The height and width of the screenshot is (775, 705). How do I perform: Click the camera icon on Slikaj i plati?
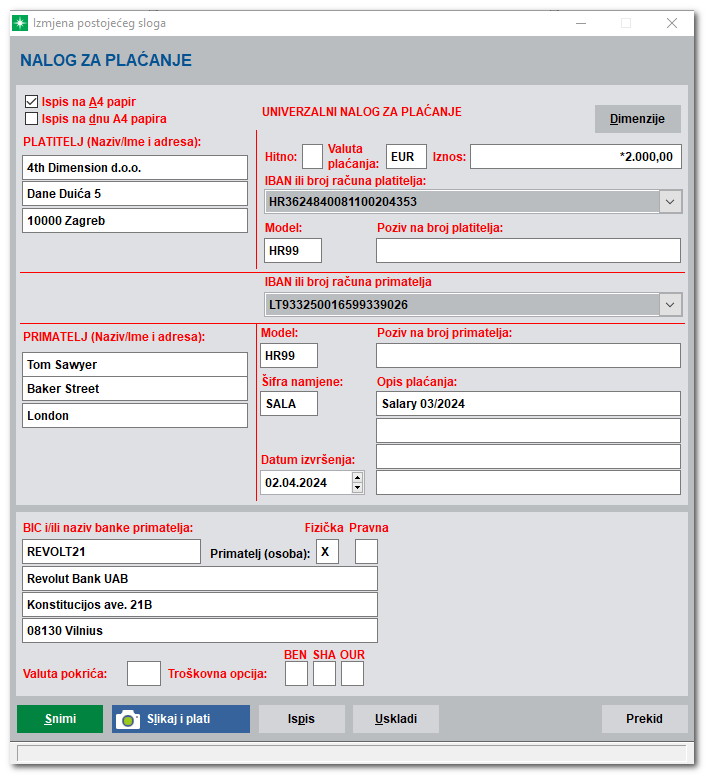128,719
